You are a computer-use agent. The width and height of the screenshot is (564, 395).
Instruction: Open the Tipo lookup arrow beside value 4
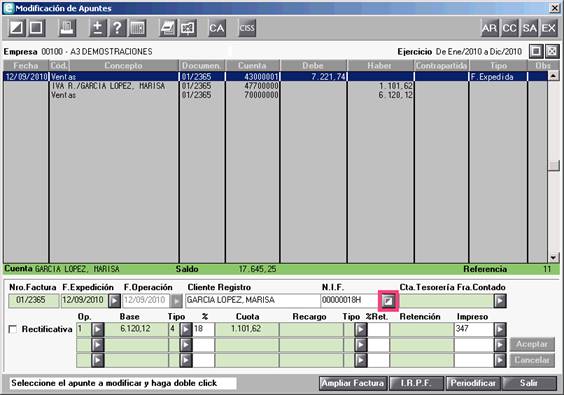[x=186, y=329]
